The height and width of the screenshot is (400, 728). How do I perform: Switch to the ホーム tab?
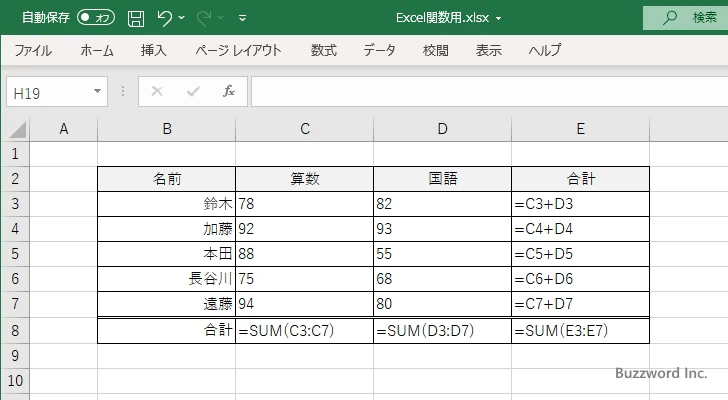tap(97, 50)
